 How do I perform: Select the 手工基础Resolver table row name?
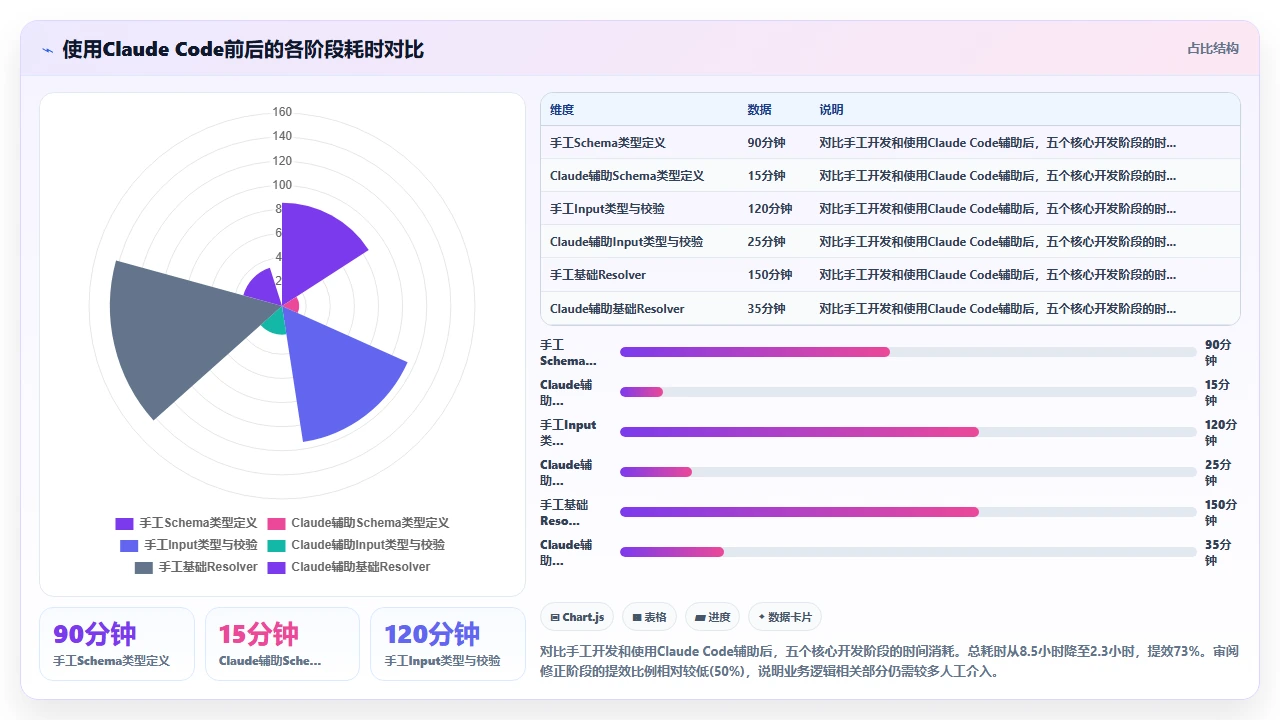[598, 275]
